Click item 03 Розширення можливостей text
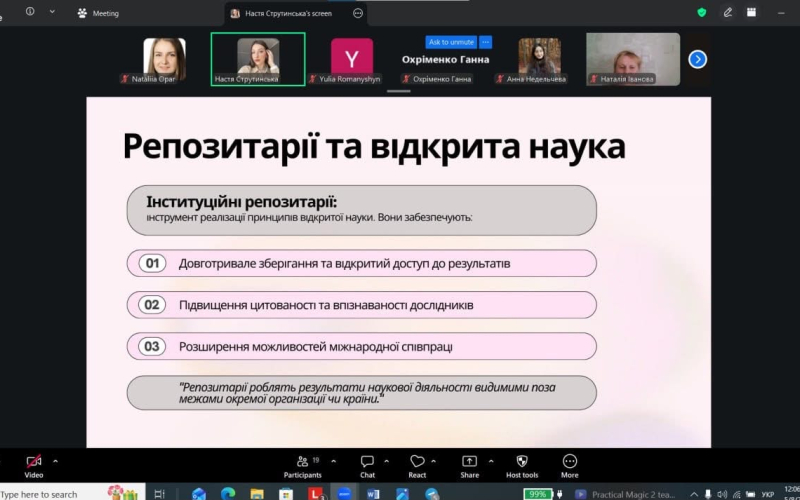This screenshot has height=500, width=800. point(315,347)
